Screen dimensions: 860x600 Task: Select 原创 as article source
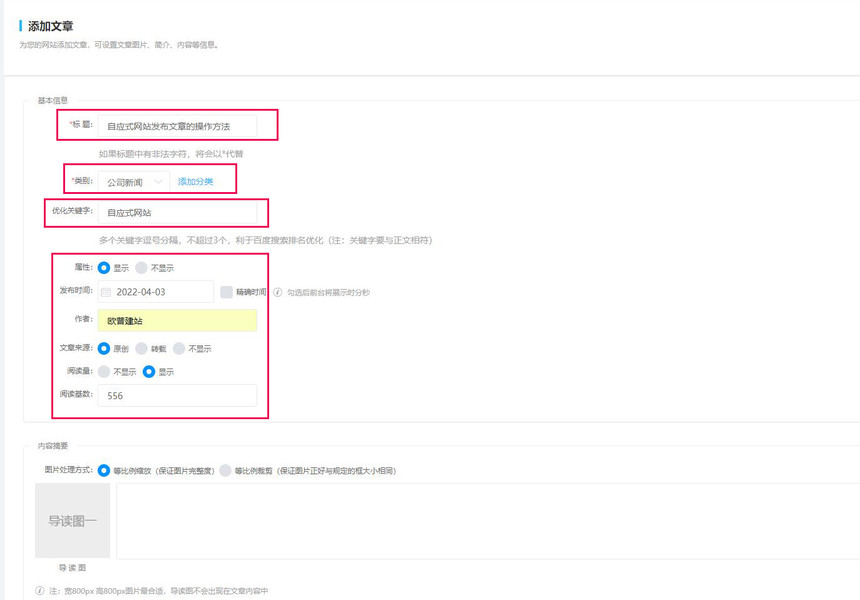[104, 349]
